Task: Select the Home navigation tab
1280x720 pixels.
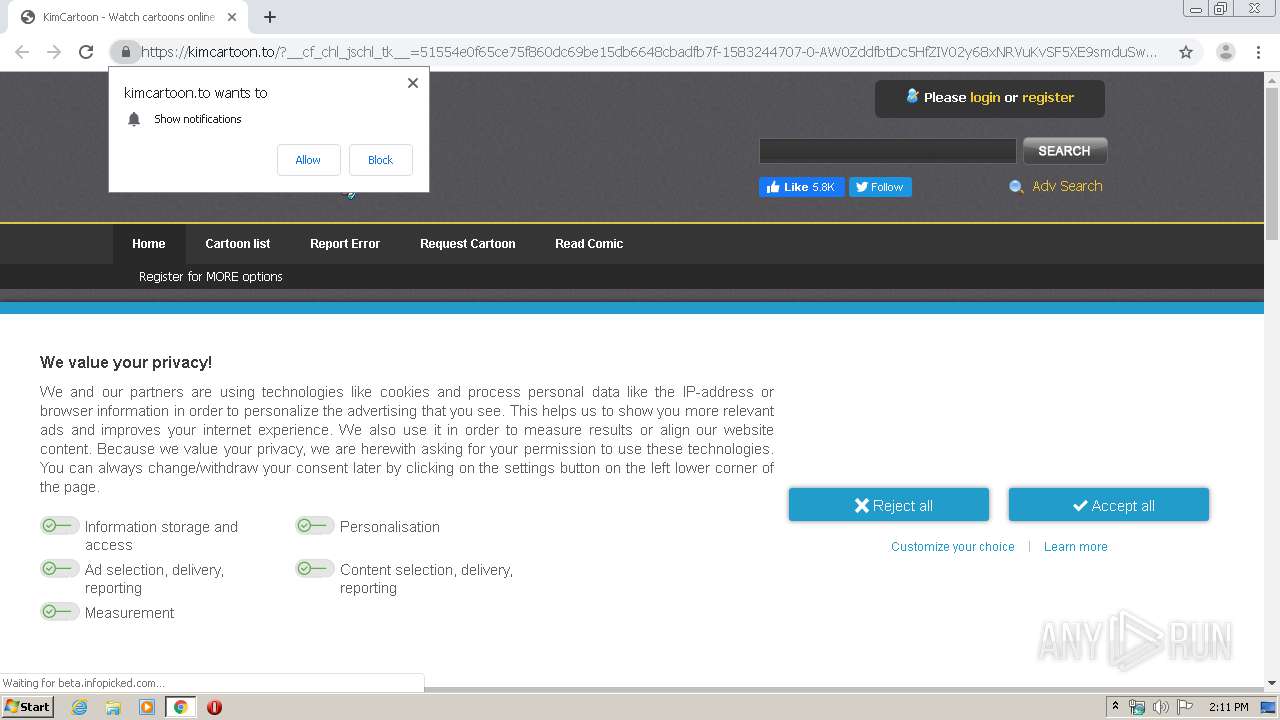Action: click(149, 244)
